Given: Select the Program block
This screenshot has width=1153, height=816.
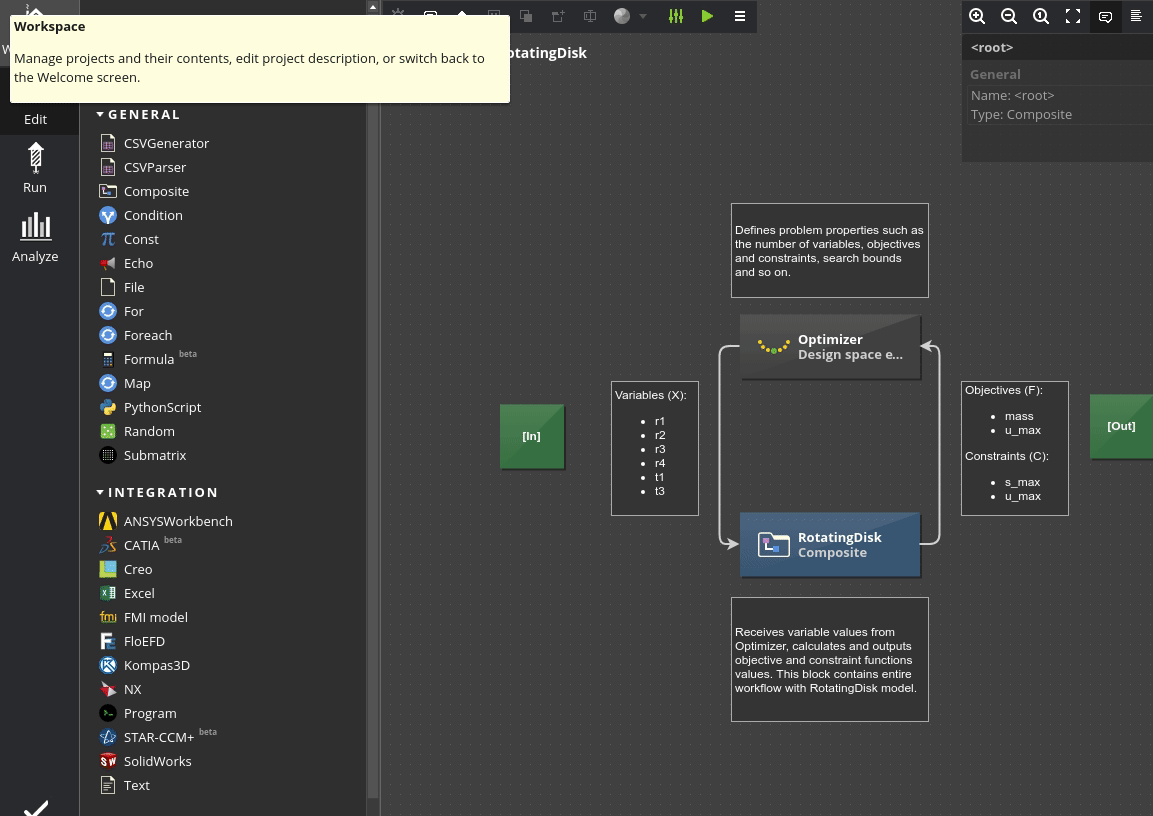Looking at the screenshot, I should pyautogui.click(x=138, y=714).
